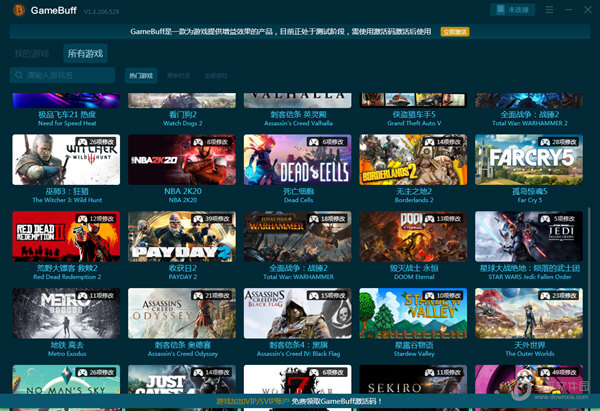Image resolution: width=600 pixels, height=411 pixels.
Task: Open the PAYDAY 2 game cover
Action: pos(182,236)
